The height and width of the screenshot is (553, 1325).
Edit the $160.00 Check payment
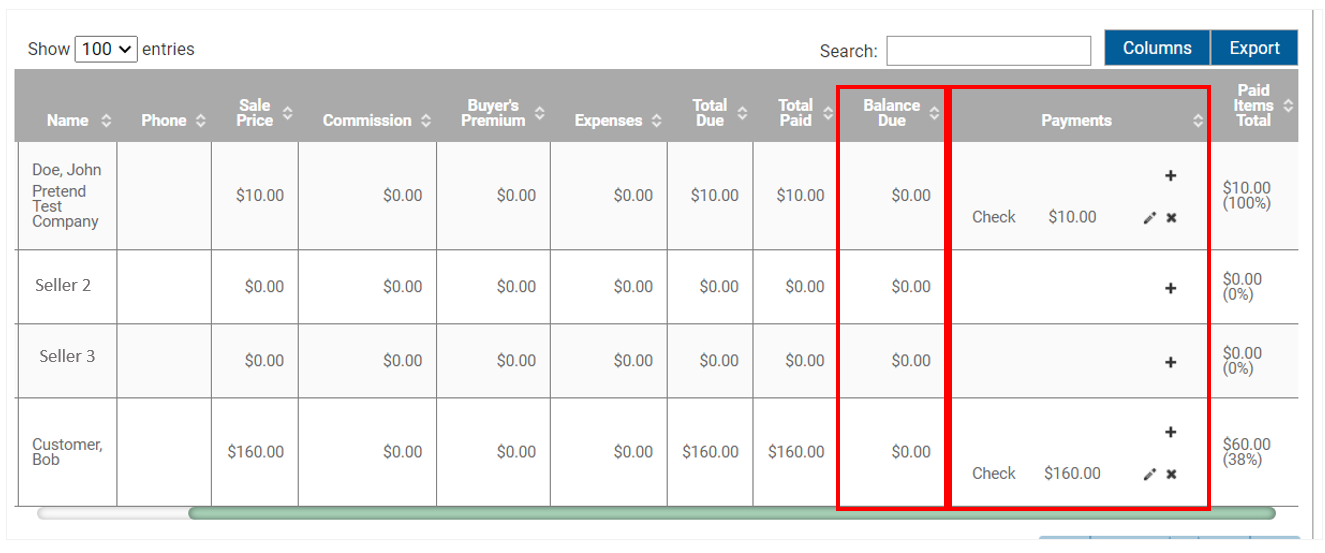(1150, 474)
